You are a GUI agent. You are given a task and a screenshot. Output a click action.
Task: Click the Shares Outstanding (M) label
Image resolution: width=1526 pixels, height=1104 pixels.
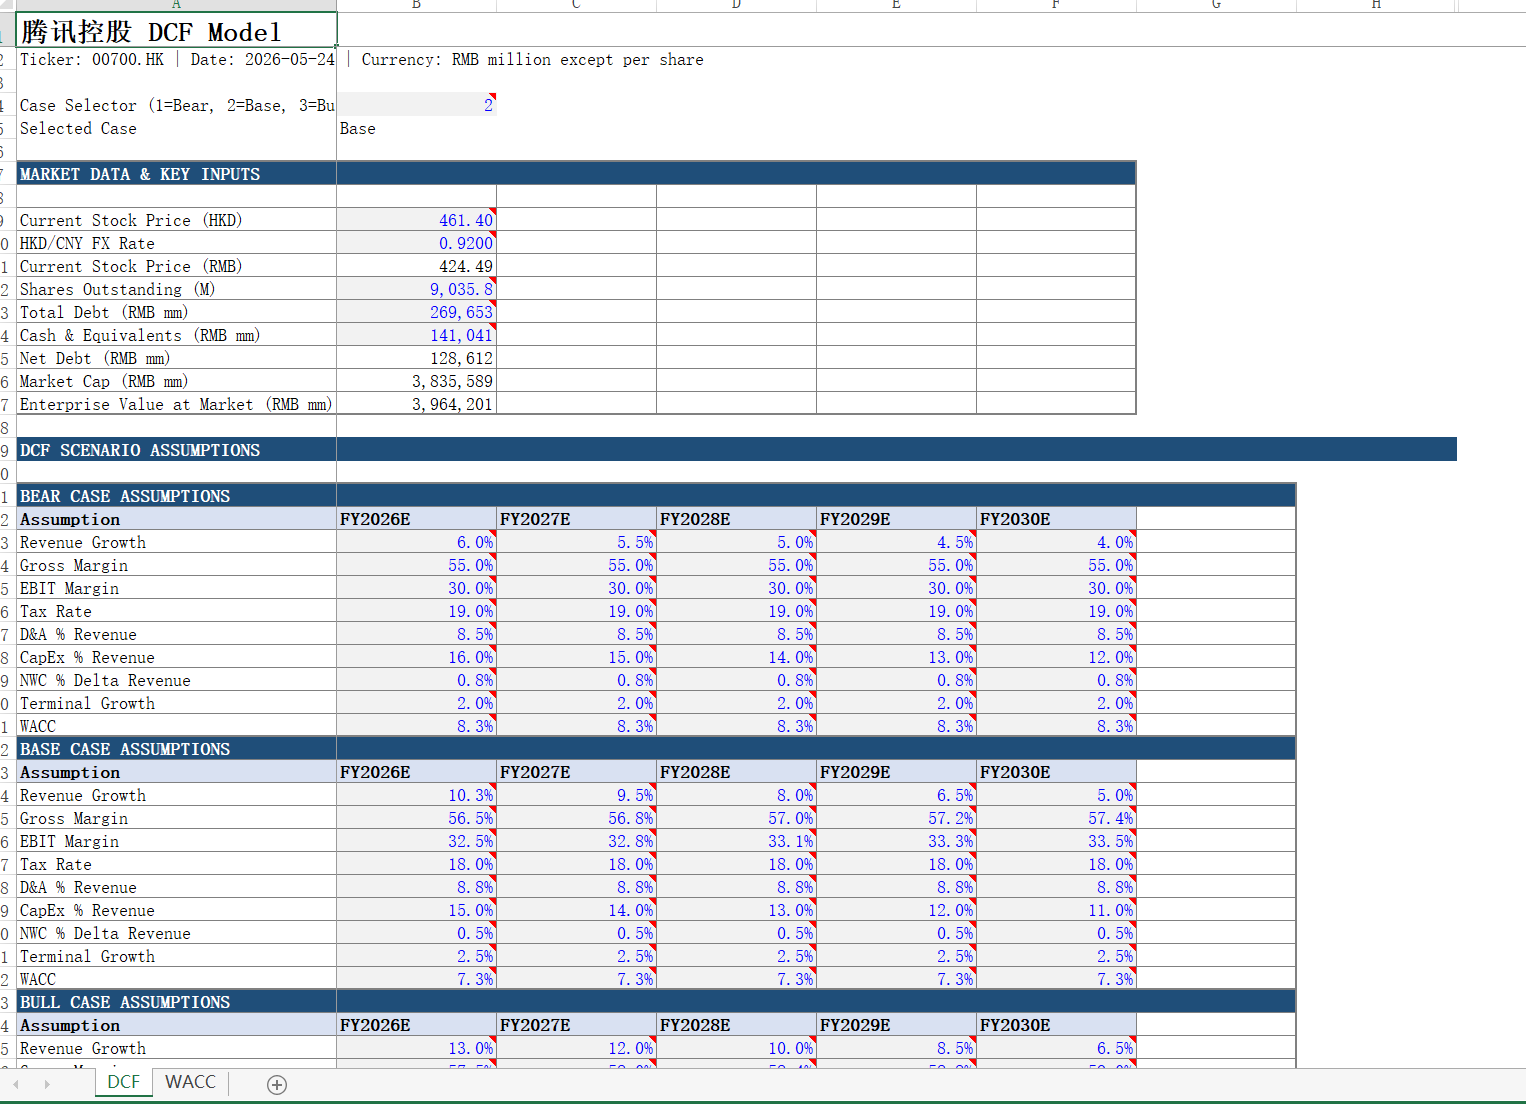[177, 289]
